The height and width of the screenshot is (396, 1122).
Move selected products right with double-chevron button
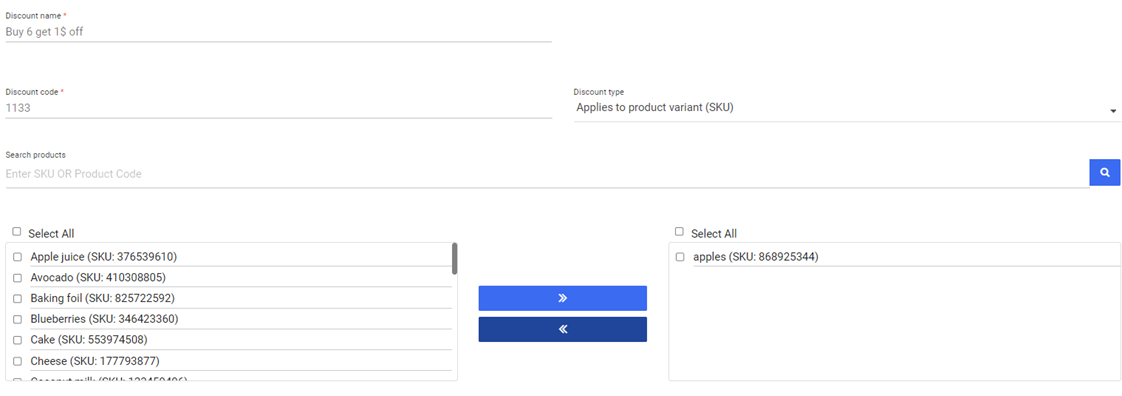pyautogui.click(x=562, y=298)
